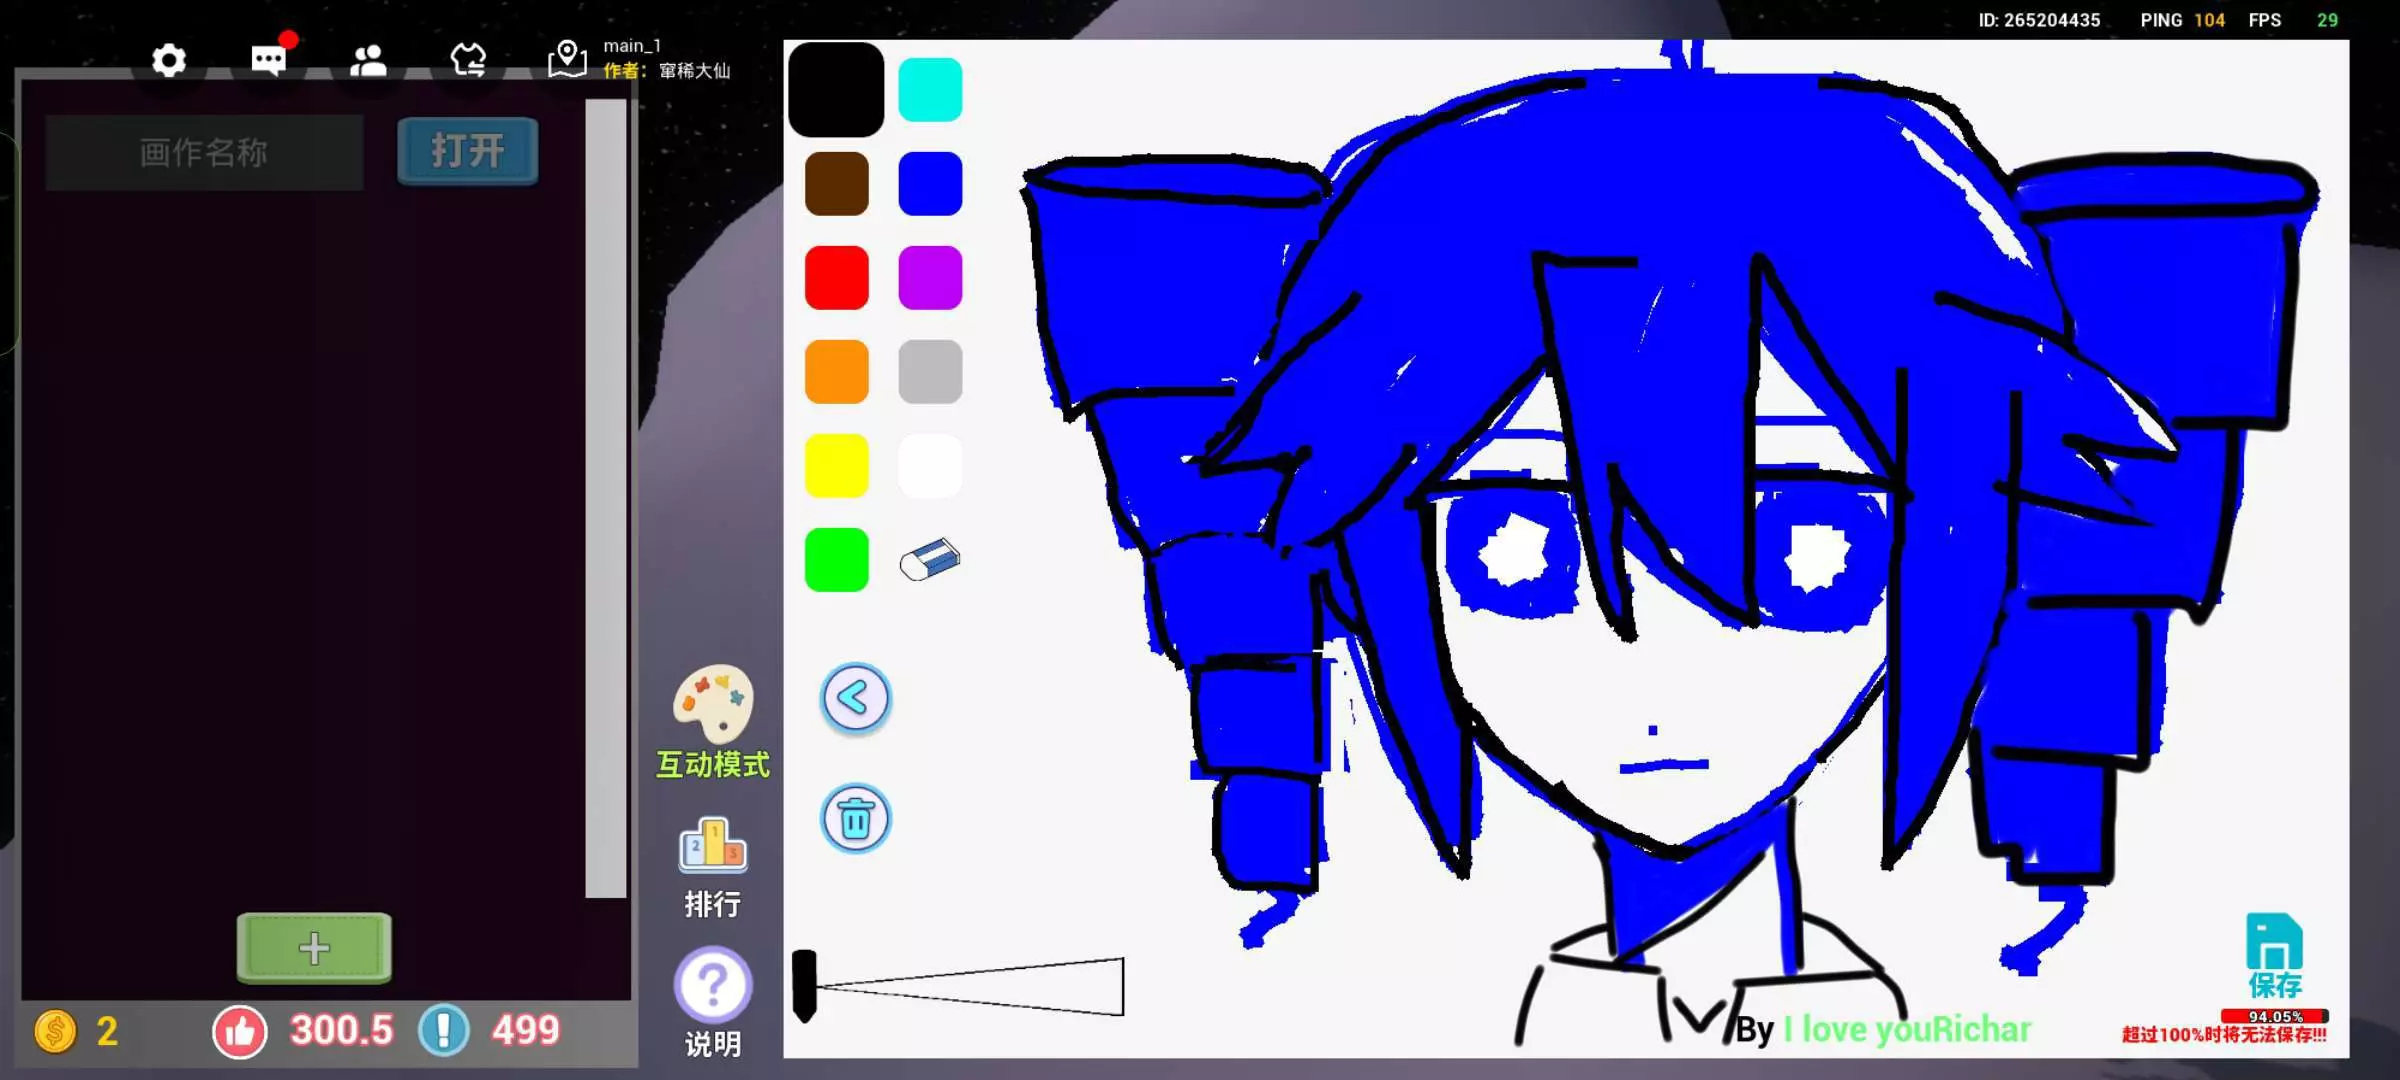The height and width of the screenshot is (1080, 2400).
Task: Click the painting name input field
Action: [x=204, y=152]
